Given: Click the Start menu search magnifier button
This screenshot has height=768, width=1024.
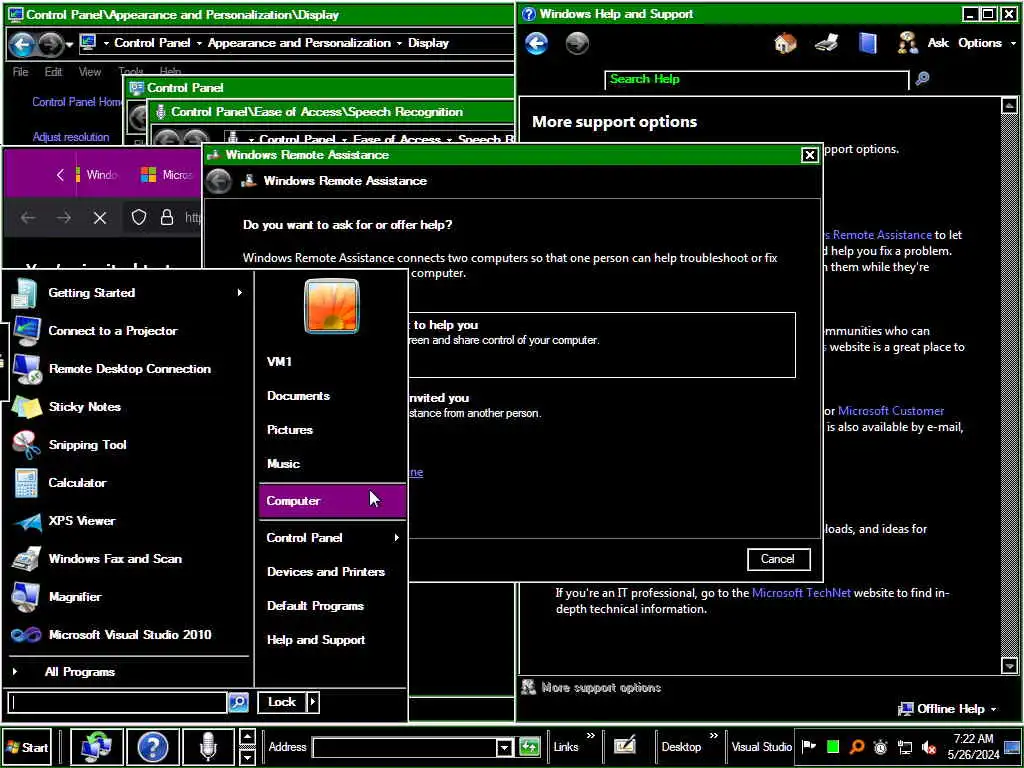Looking at the screenshot, I should [238, 702].
